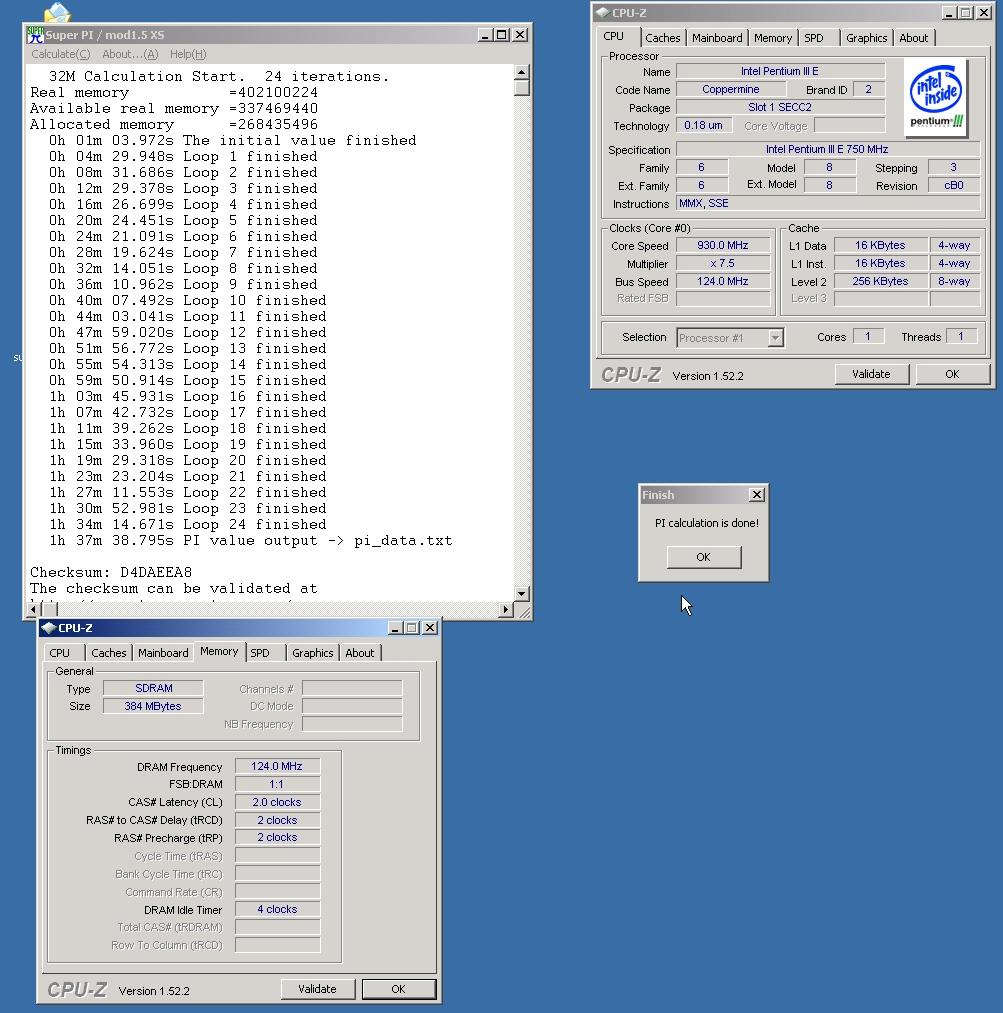Open the Calculate(C) menu in Super PI
This screenshot has height=1013, width=1003.
pyautogui.click(x=61, y=54)
